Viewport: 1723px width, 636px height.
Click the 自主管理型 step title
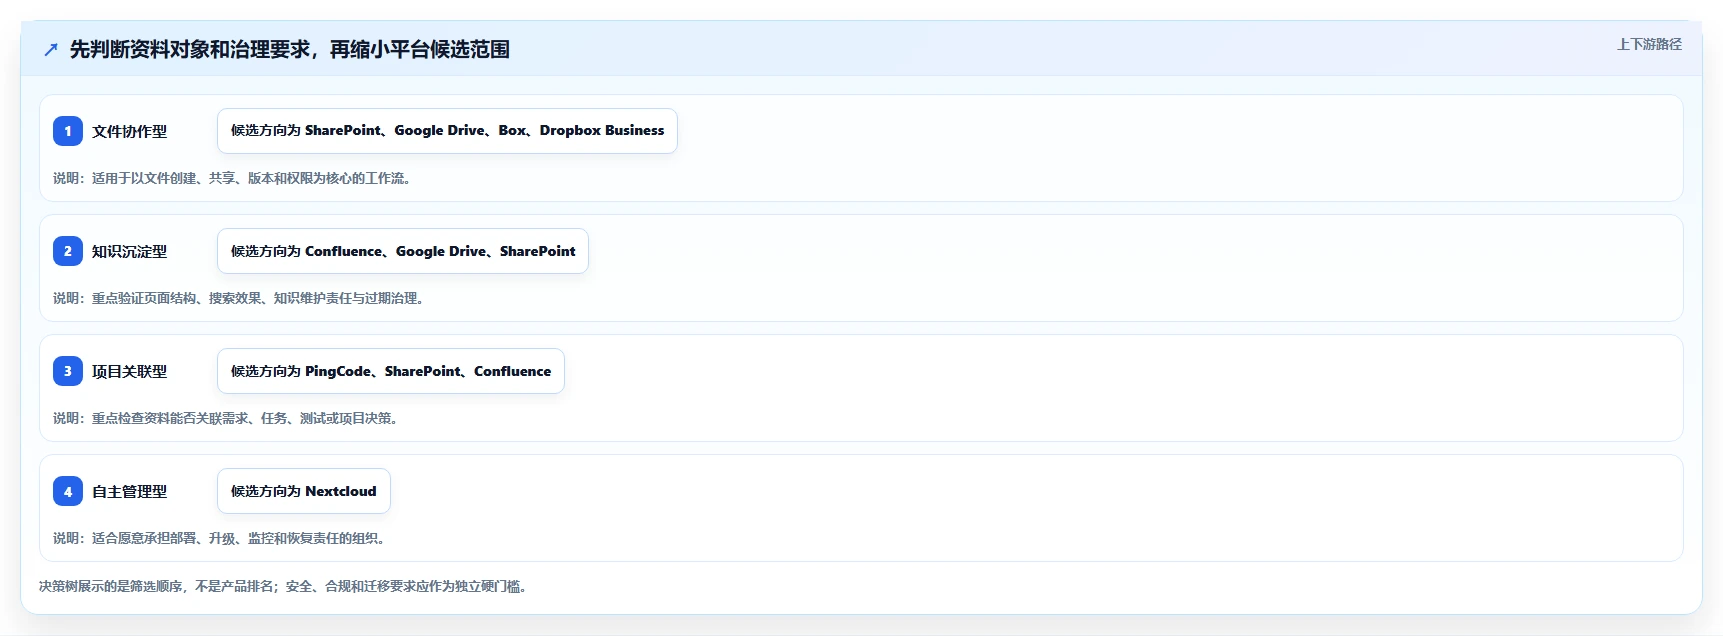tap(130, 491)
